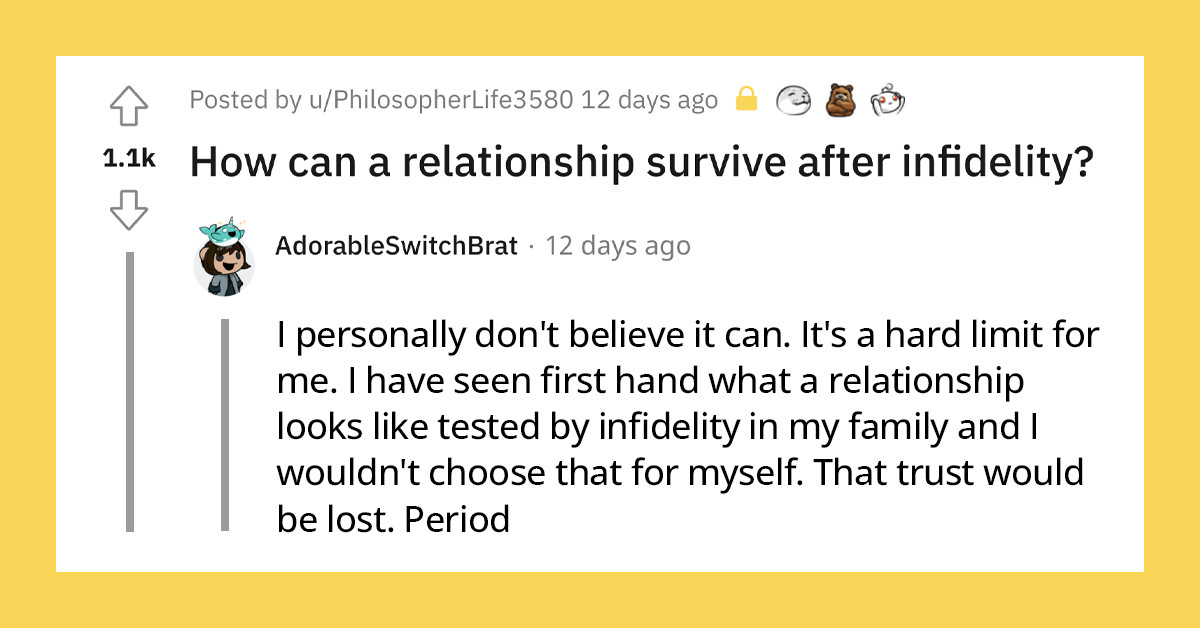Click the brooding bear award icon
The image size is (1200, 628).
coord(841,101)
